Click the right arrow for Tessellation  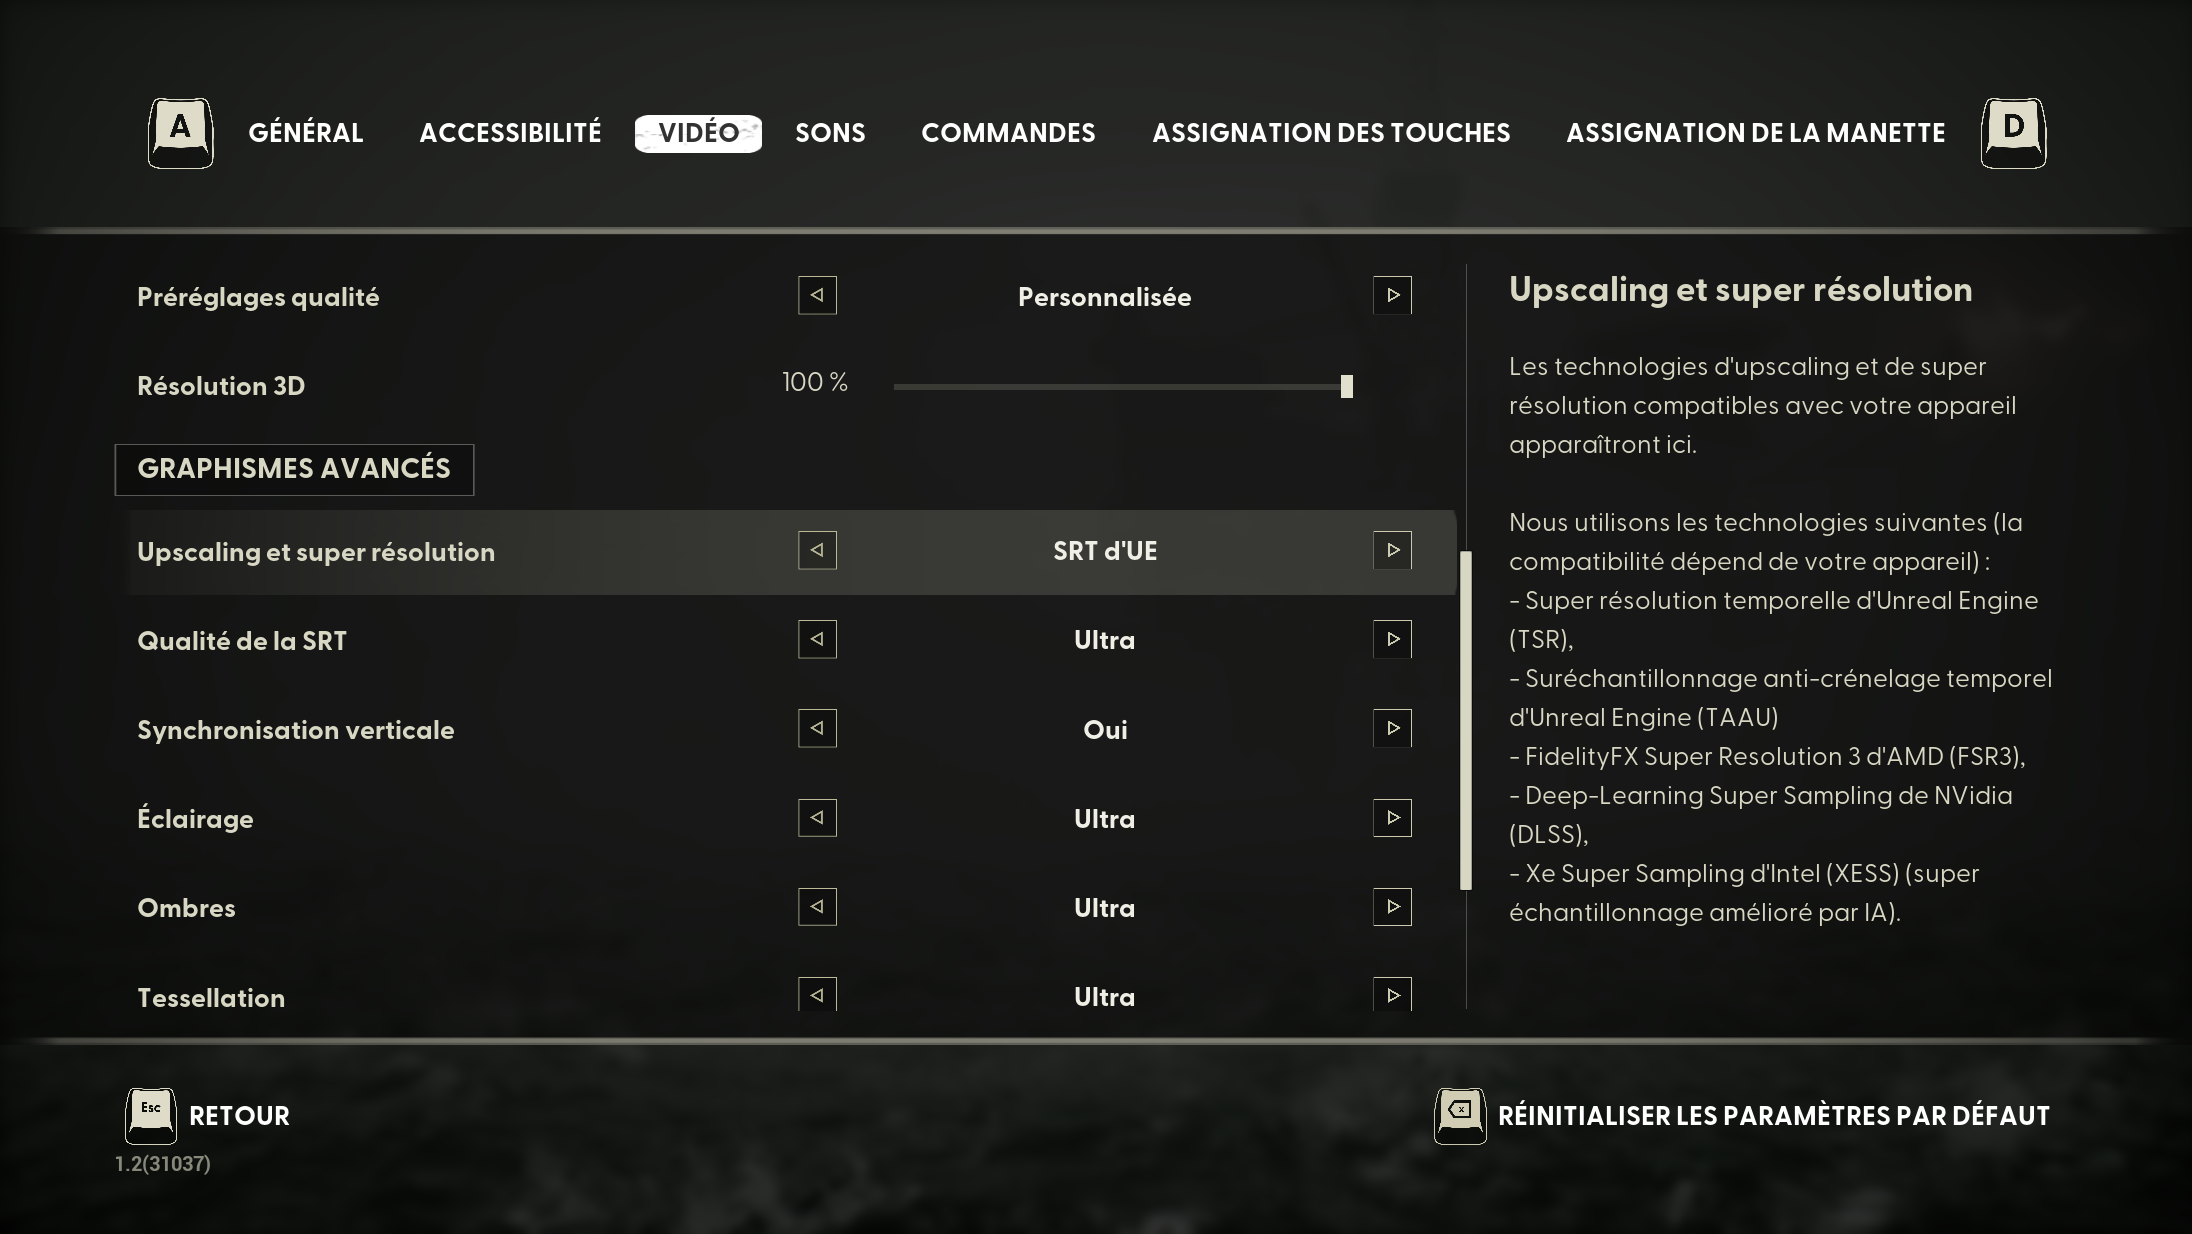click(x=1392, y=995)
